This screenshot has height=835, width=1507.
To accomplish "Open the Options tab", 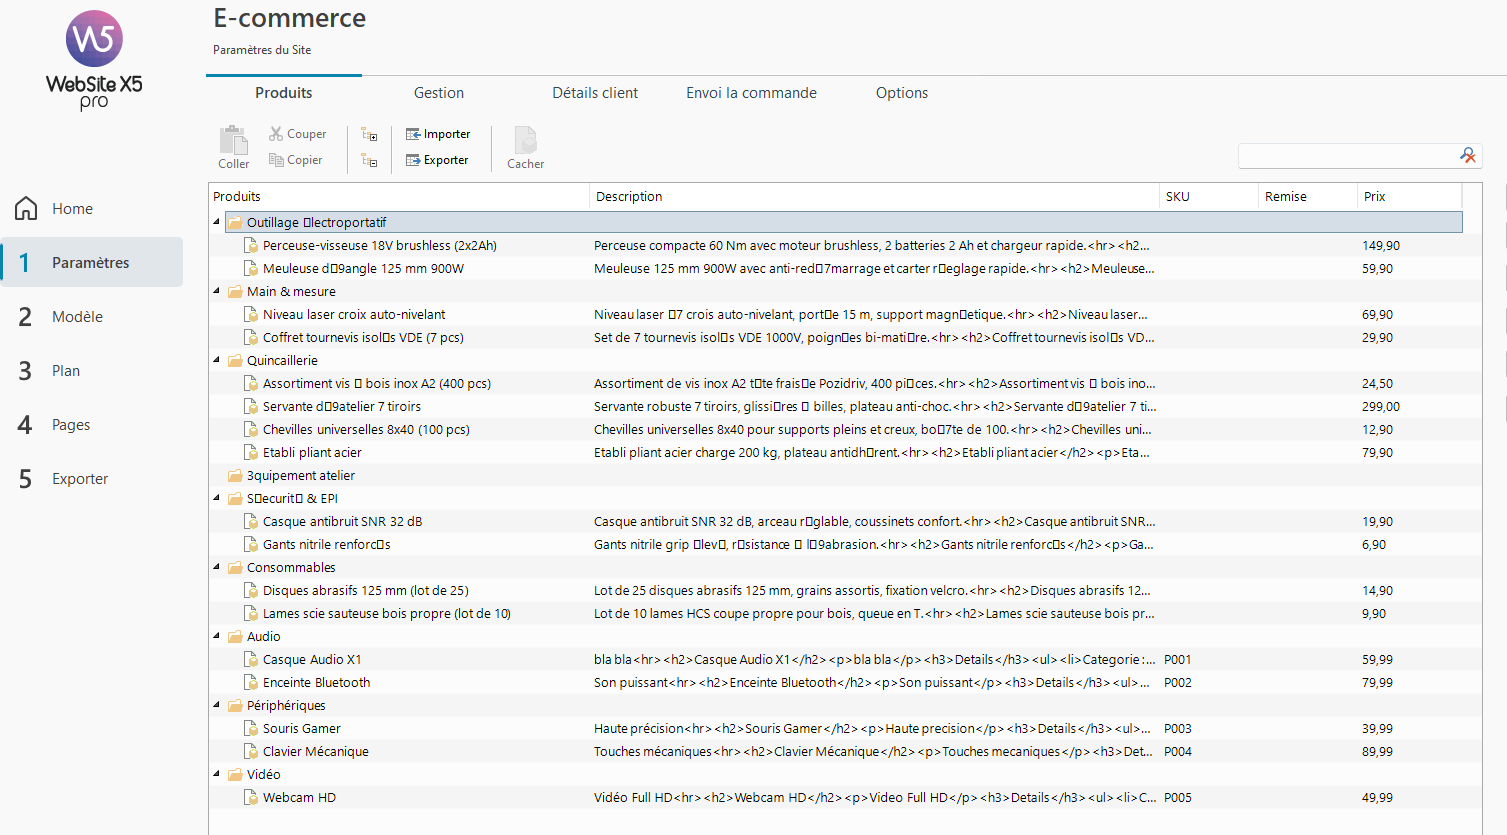I will 902,93.
